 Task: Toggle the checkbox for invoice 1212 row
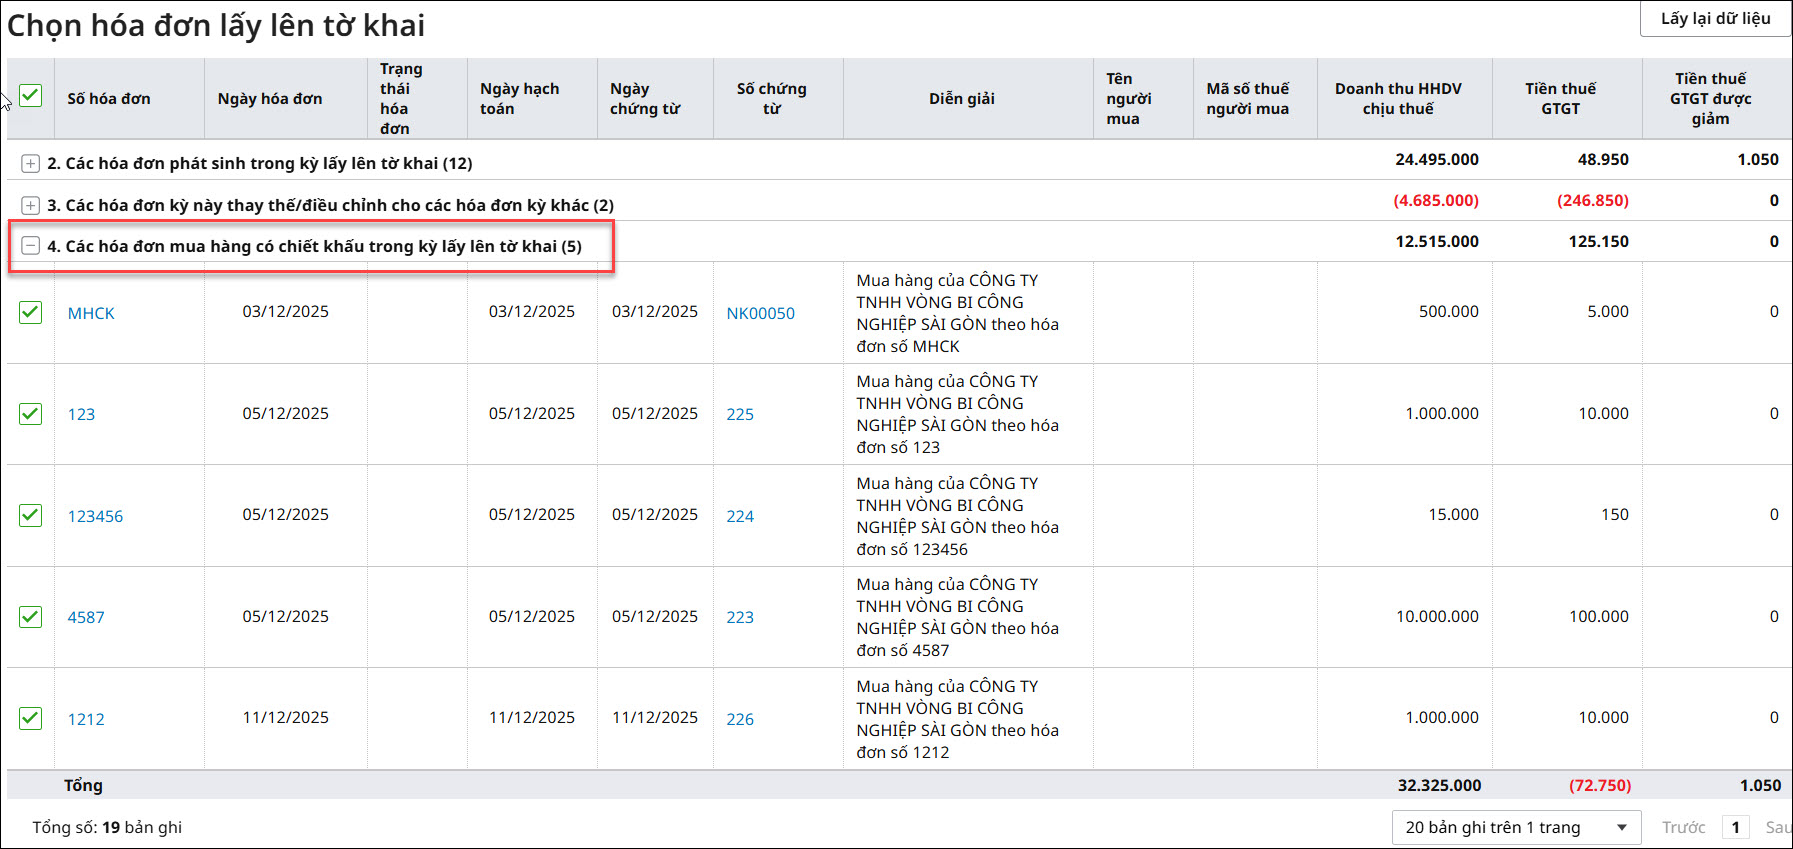31,718
